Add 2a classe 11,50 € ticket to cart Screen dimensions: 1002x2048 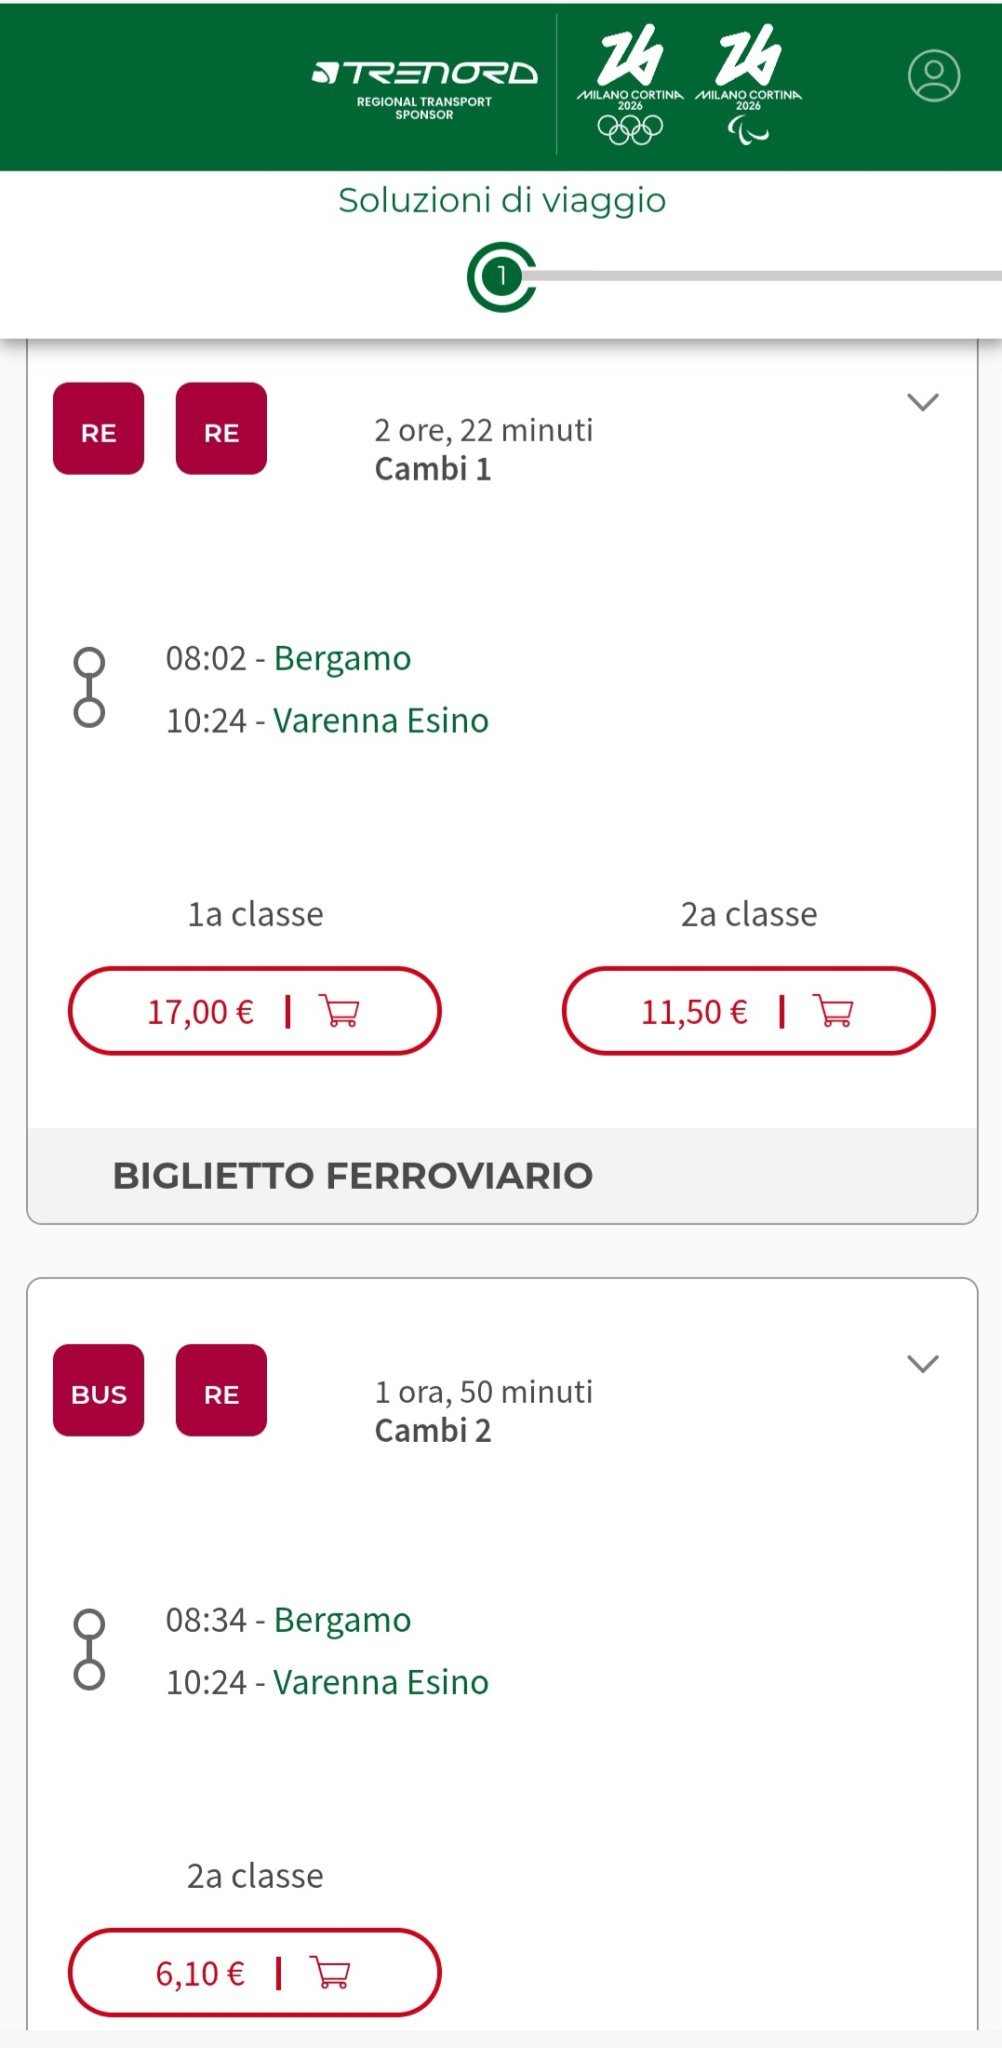pos(748,1011)
